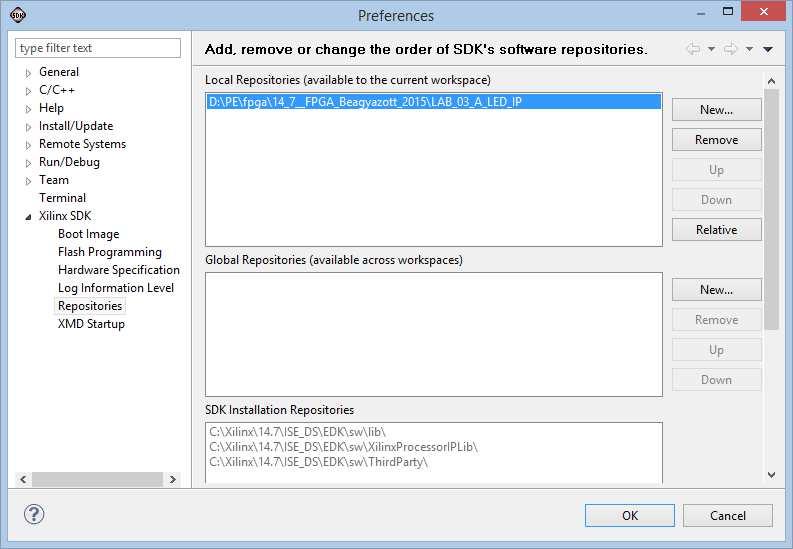The width and height of the screenshot is (793, 549).
Task: Minimize the Preferences window
Action: 701,12
